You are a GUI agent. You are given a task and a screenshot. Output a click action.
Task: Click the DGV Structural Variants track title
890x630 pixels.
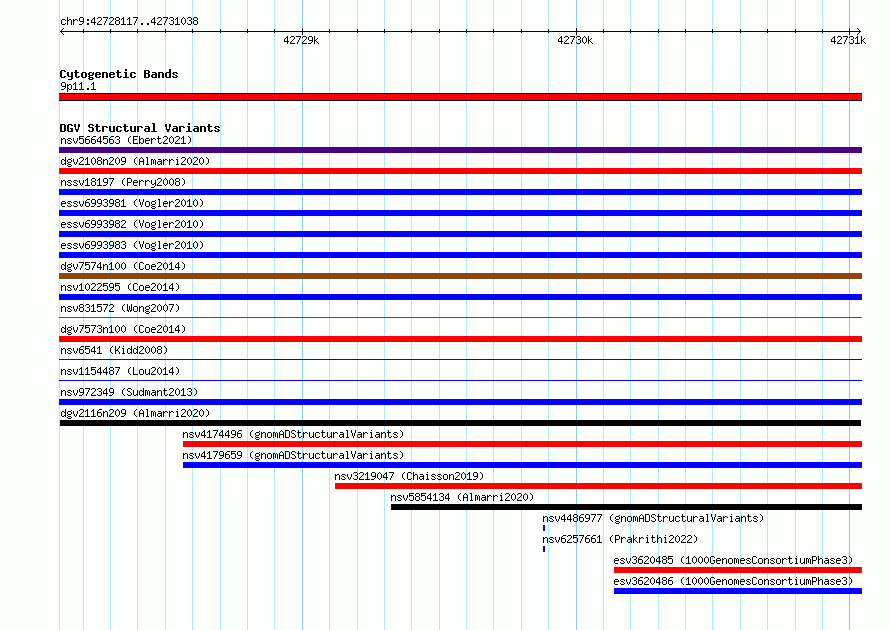pos(140,128)
